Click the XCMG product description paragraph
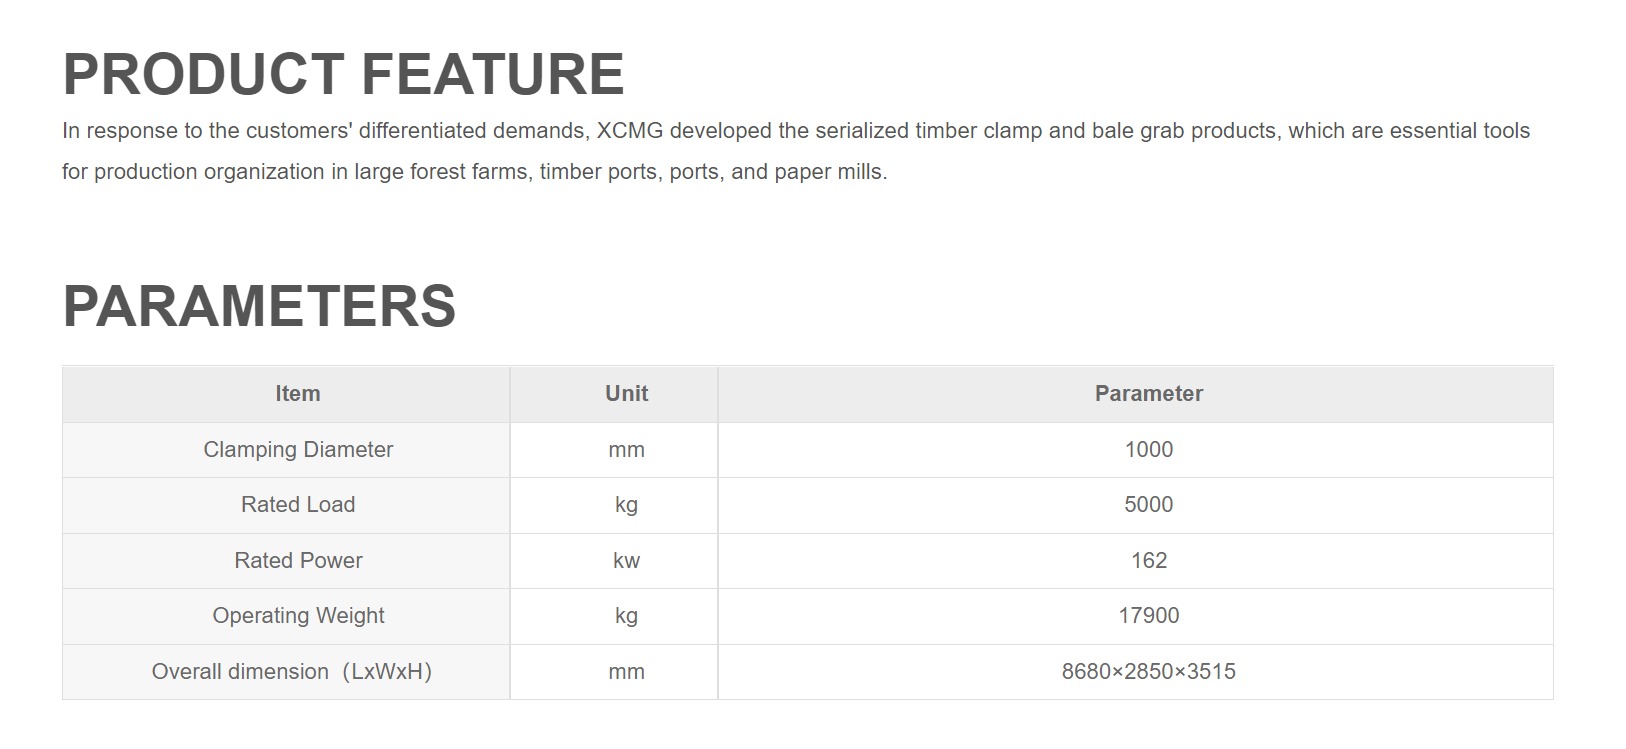1626x749 pixels. pyautogui.click(x=795, y=151)
